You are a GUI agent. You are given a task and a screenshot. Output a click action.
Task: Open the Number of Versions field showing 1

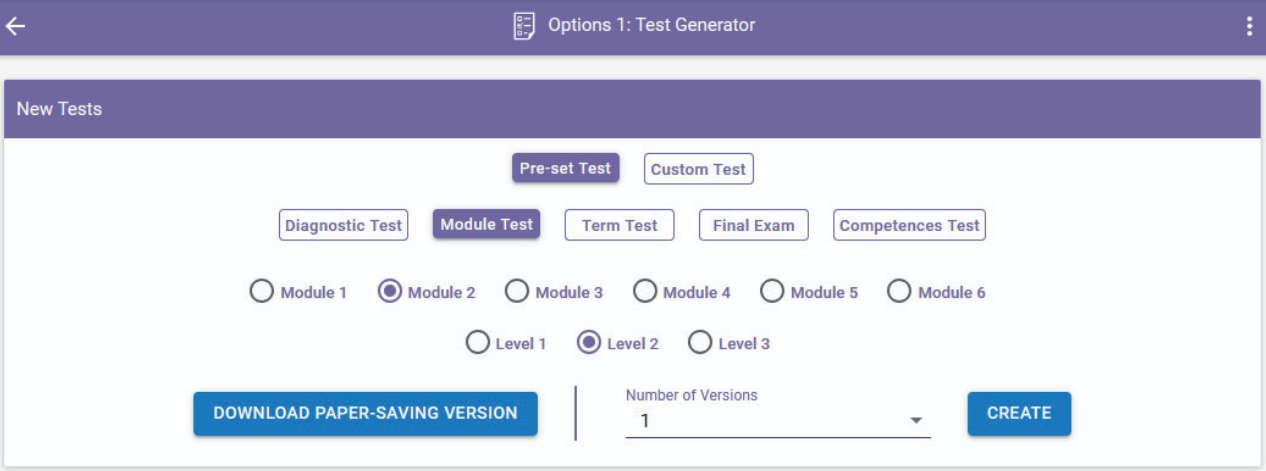point(778,421)
